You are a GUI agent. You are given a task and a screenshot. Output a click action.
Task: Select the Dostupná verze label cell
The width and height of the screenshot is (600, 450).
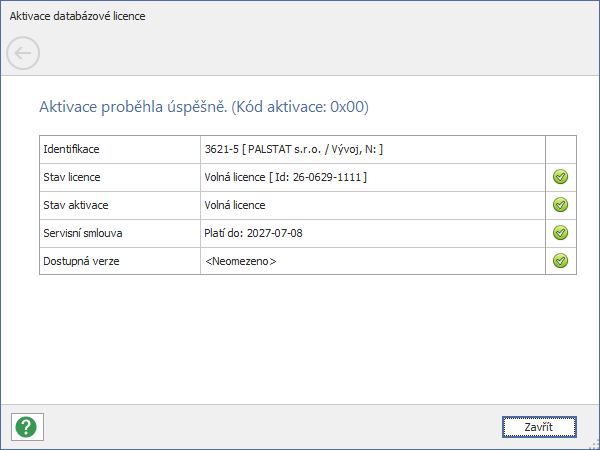pyautogui.click(x=120, y=261)
